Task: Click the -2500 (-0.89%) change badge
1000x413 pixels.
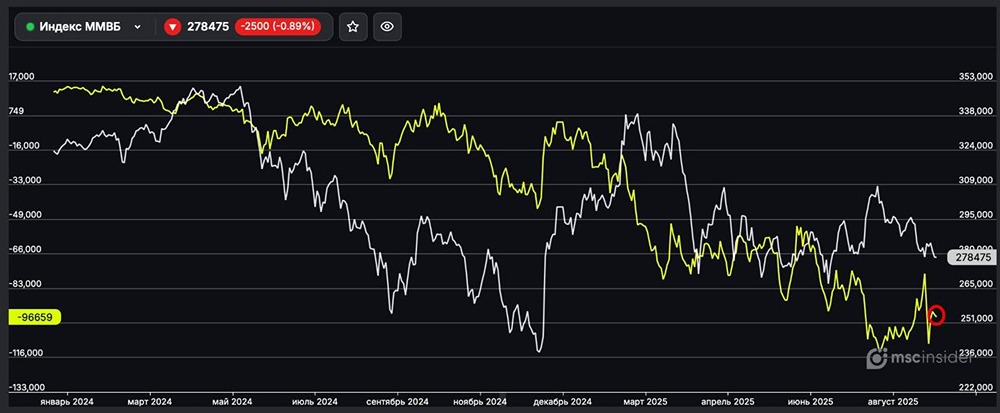Action: click(278, 28)
